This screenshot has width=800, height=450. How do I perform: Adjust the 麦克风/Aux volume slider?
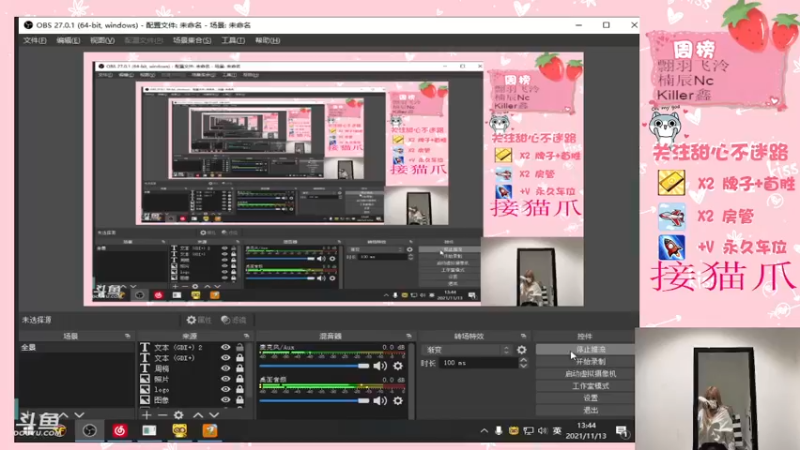(x=314, y=366)
